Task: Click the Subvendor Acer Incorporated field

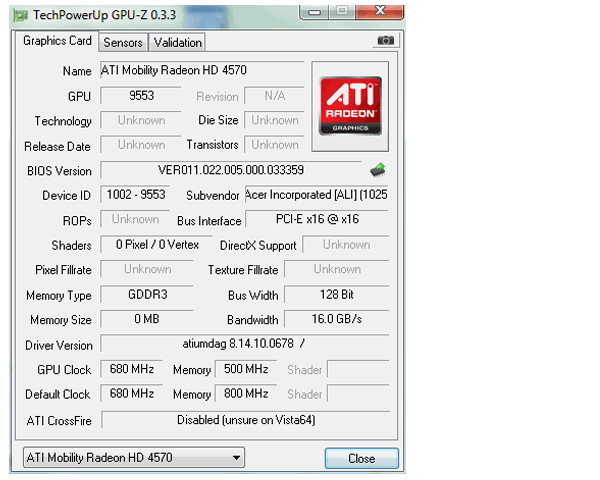Action: tap(316, 195)
